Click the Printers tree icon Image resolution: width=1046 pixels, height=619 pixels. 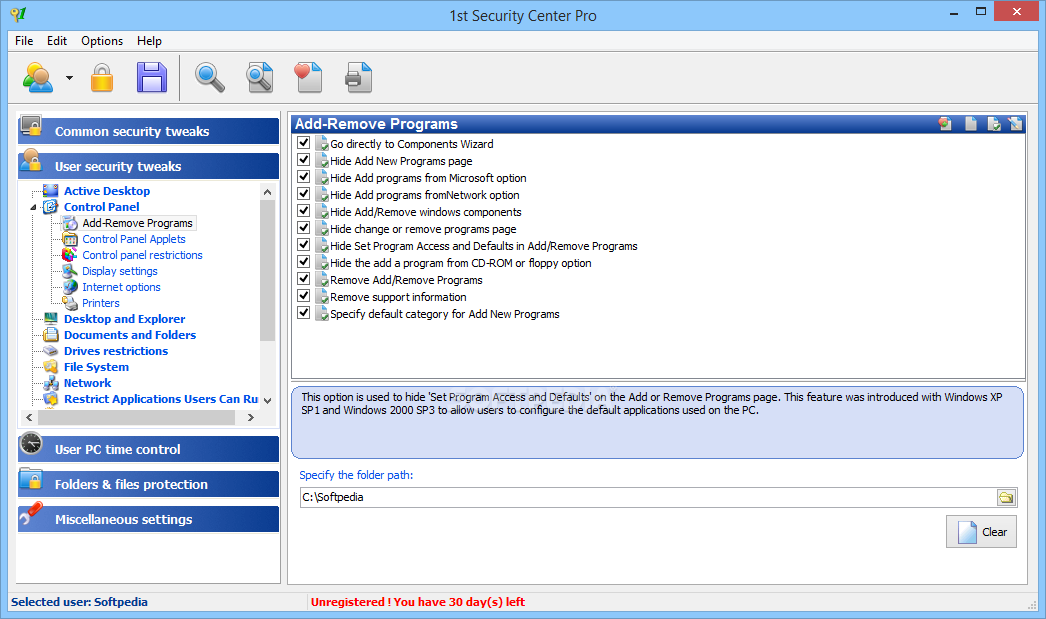click(69, 303)
